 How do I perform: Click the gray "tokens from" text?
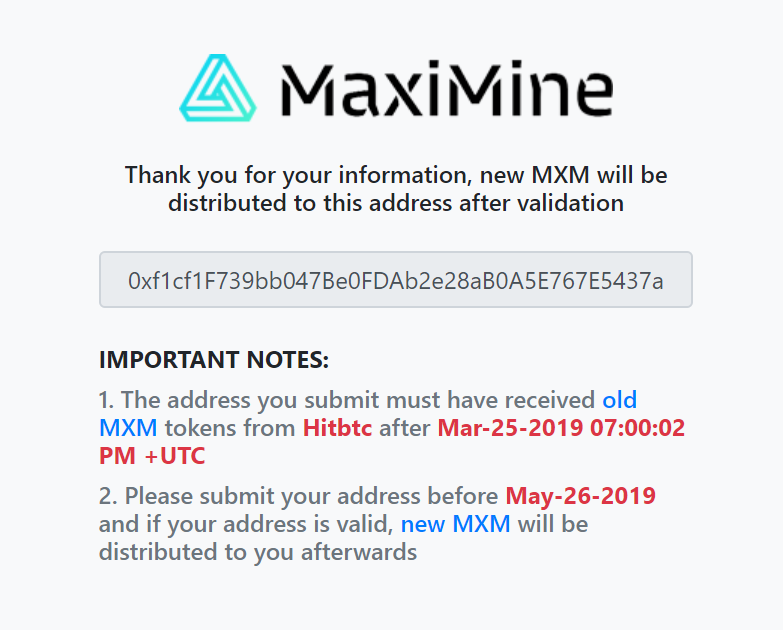[230, 428]
